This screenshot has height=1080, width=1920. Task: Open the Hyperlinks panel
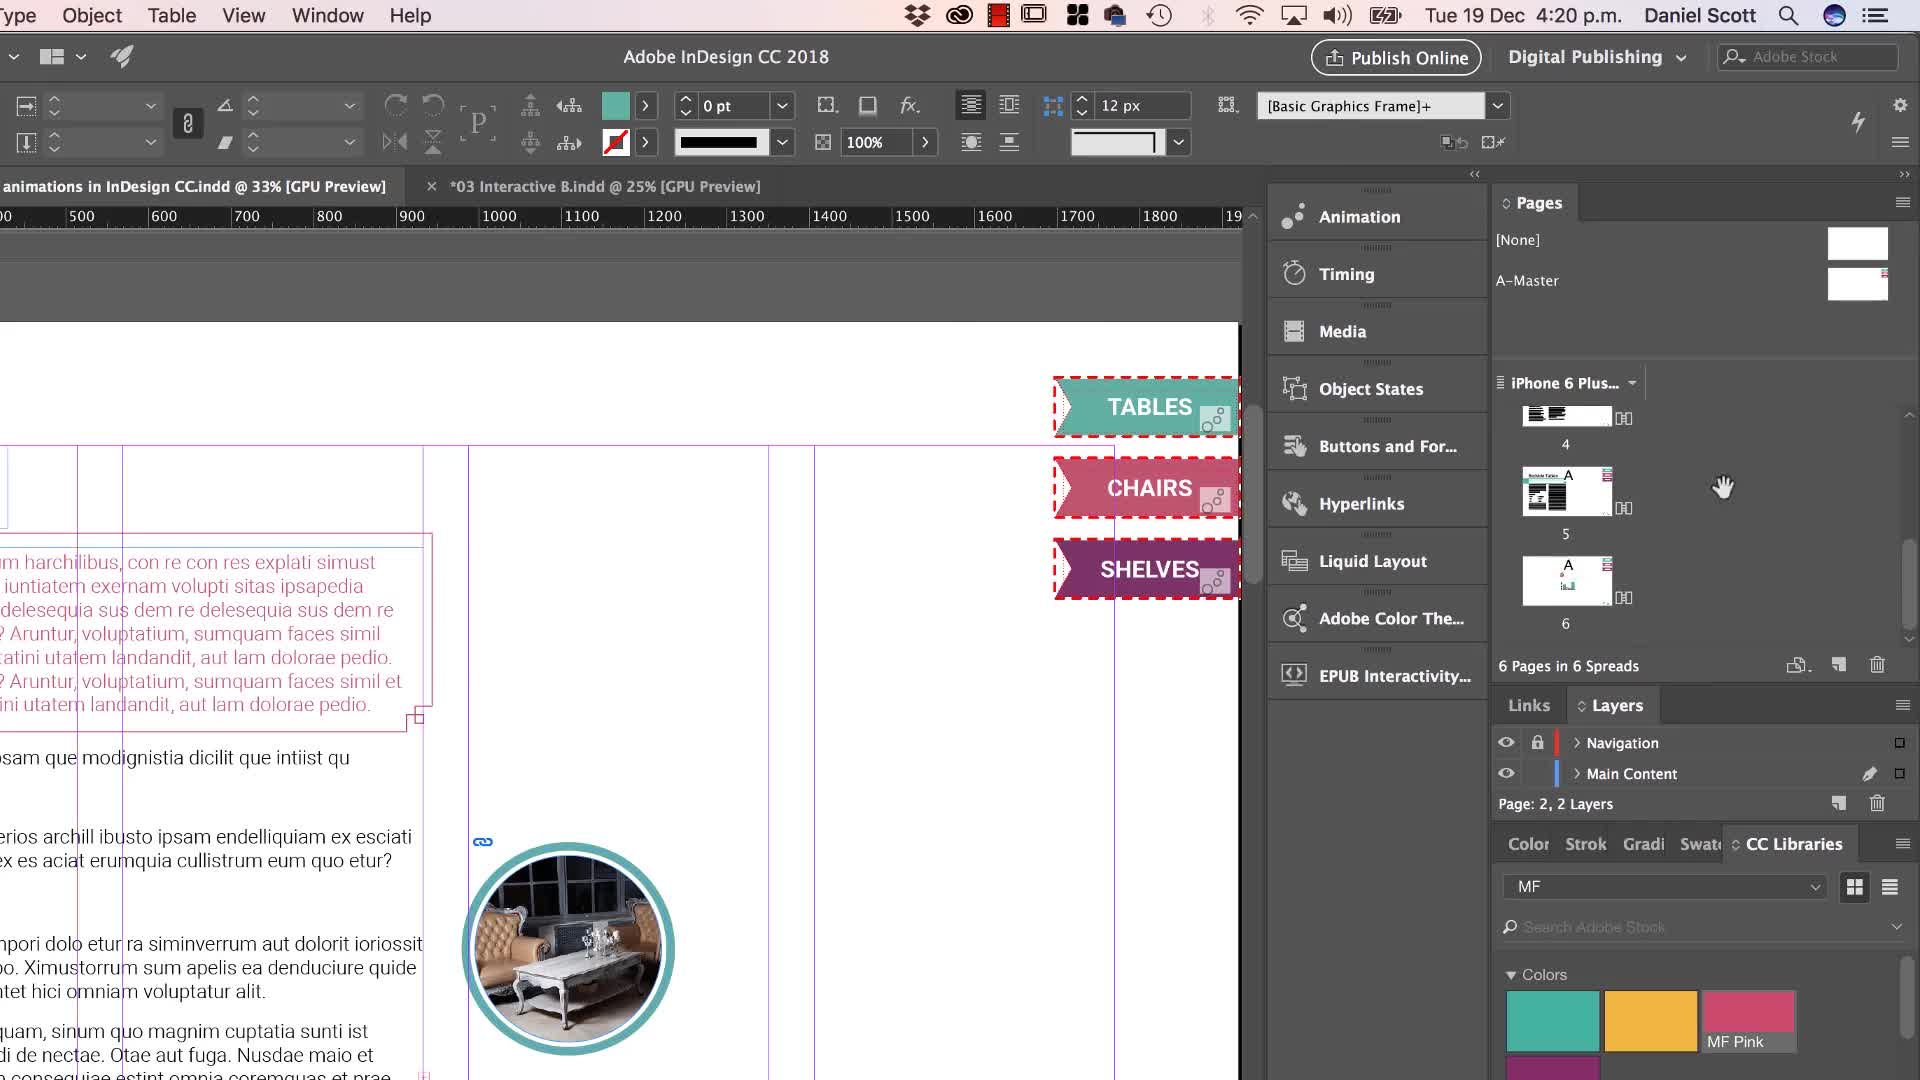pos(1377,504)
